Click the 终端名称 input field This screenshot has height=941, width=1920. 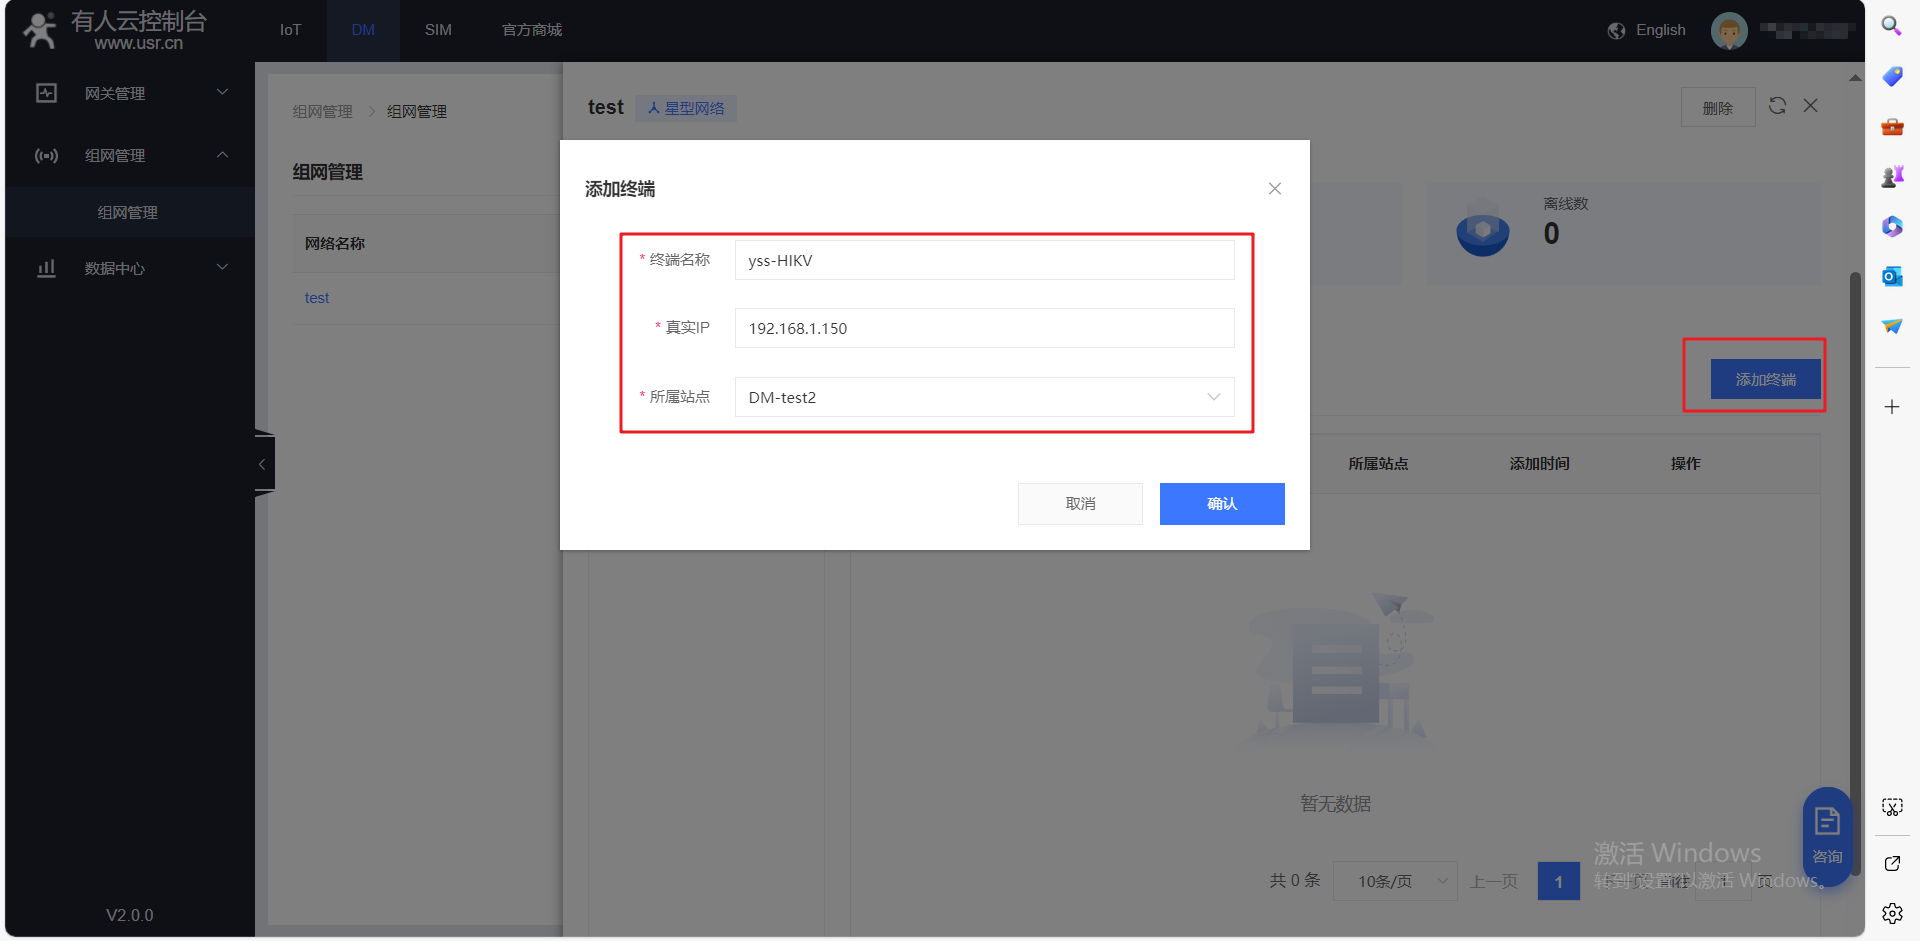(984, 260)
